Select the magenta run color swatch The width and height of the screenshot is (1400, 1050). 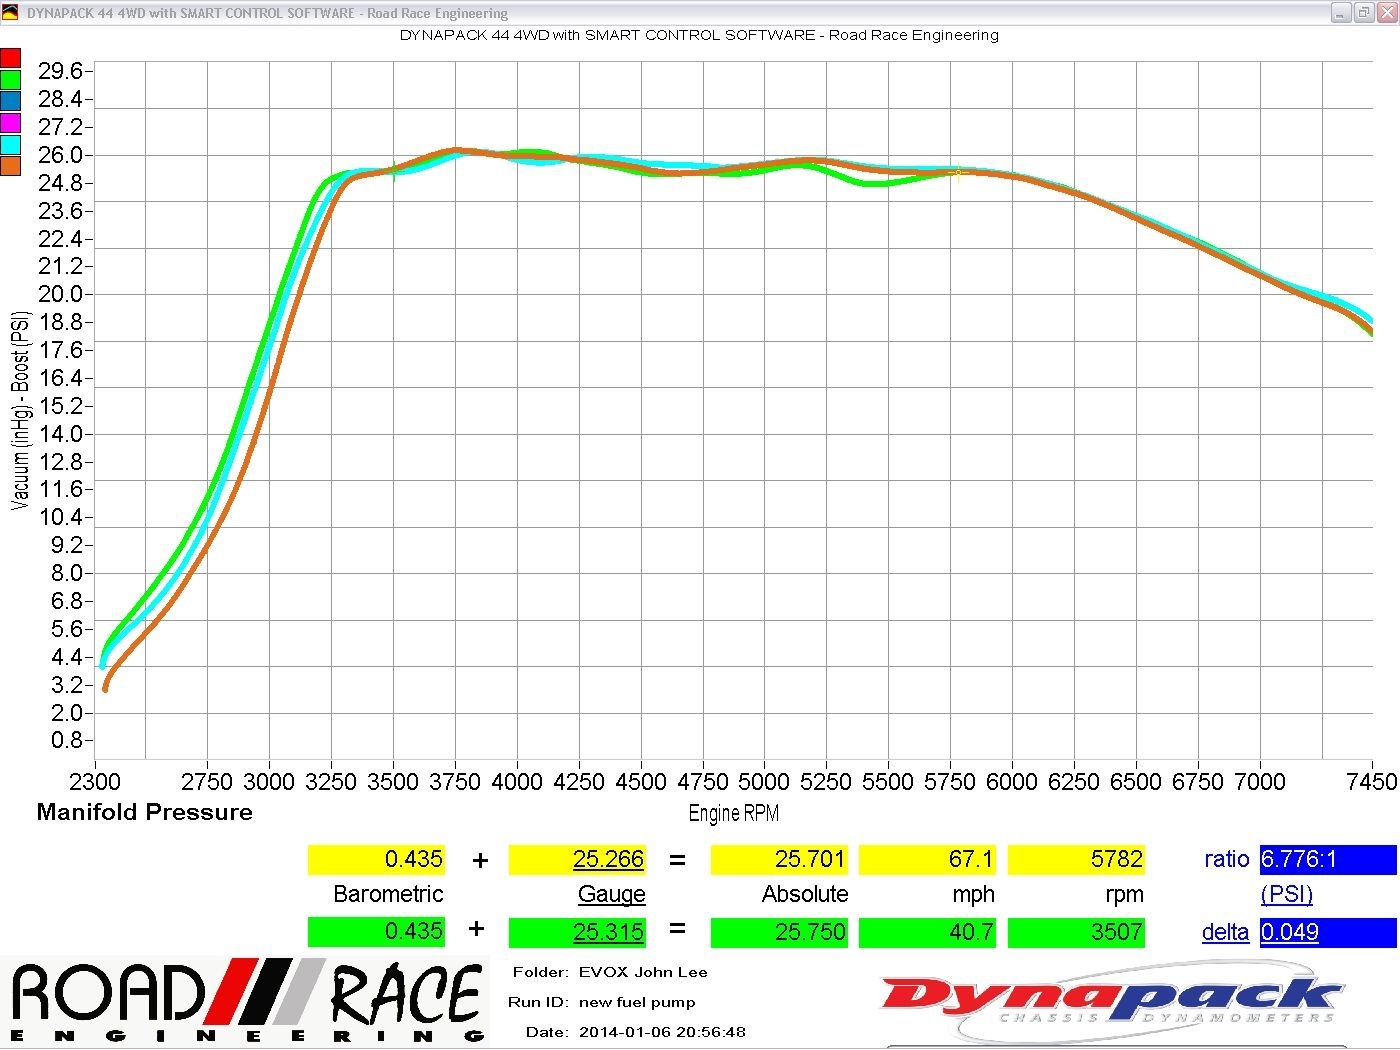(x=10, y=123)
